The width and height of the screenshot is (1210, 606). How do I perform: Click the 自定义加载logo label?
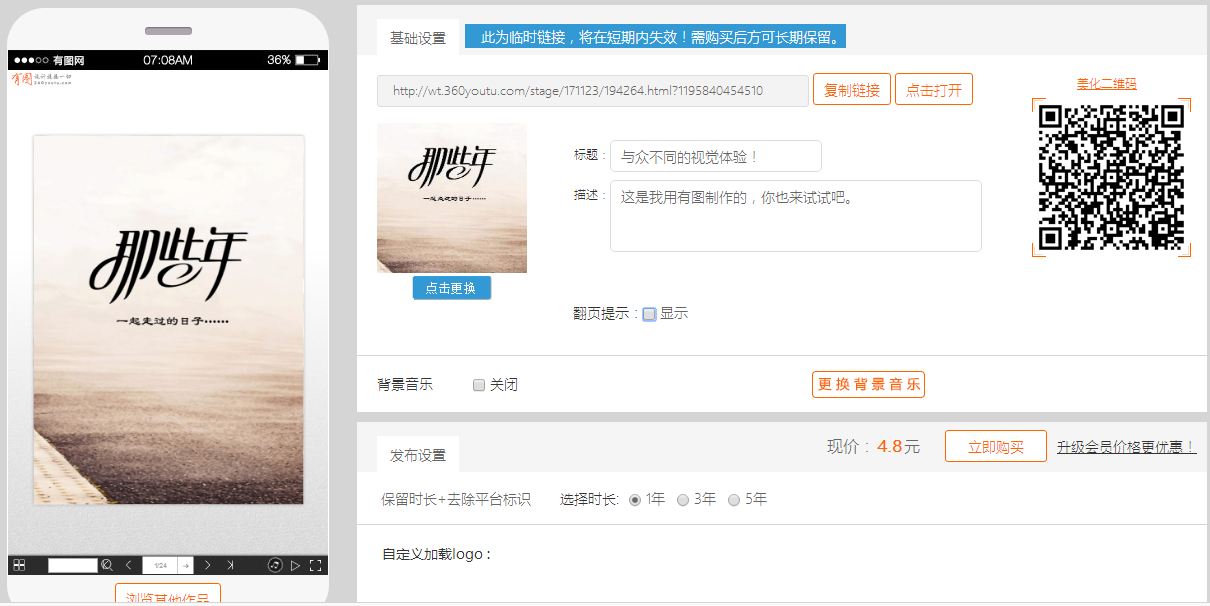click(437, 554)
